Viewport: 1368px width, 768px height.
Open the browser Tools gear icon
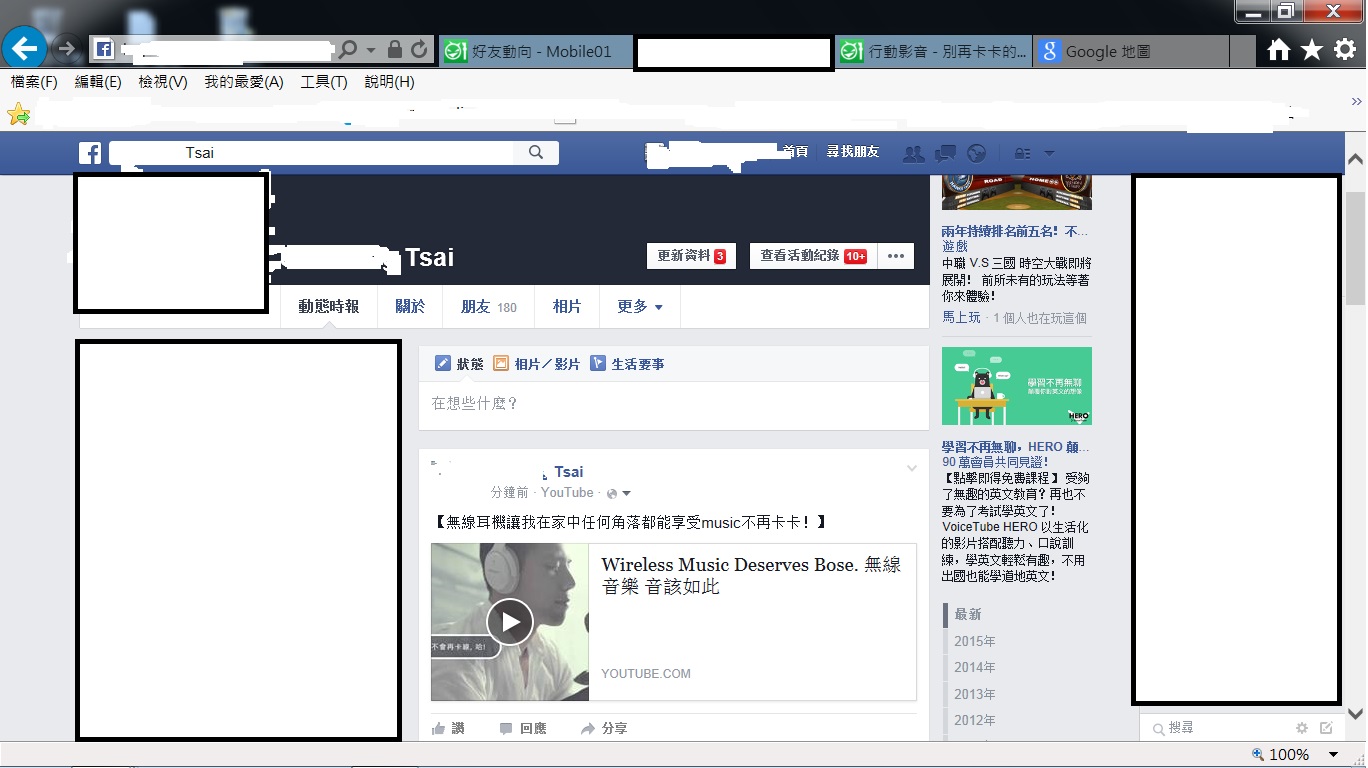1345,51
